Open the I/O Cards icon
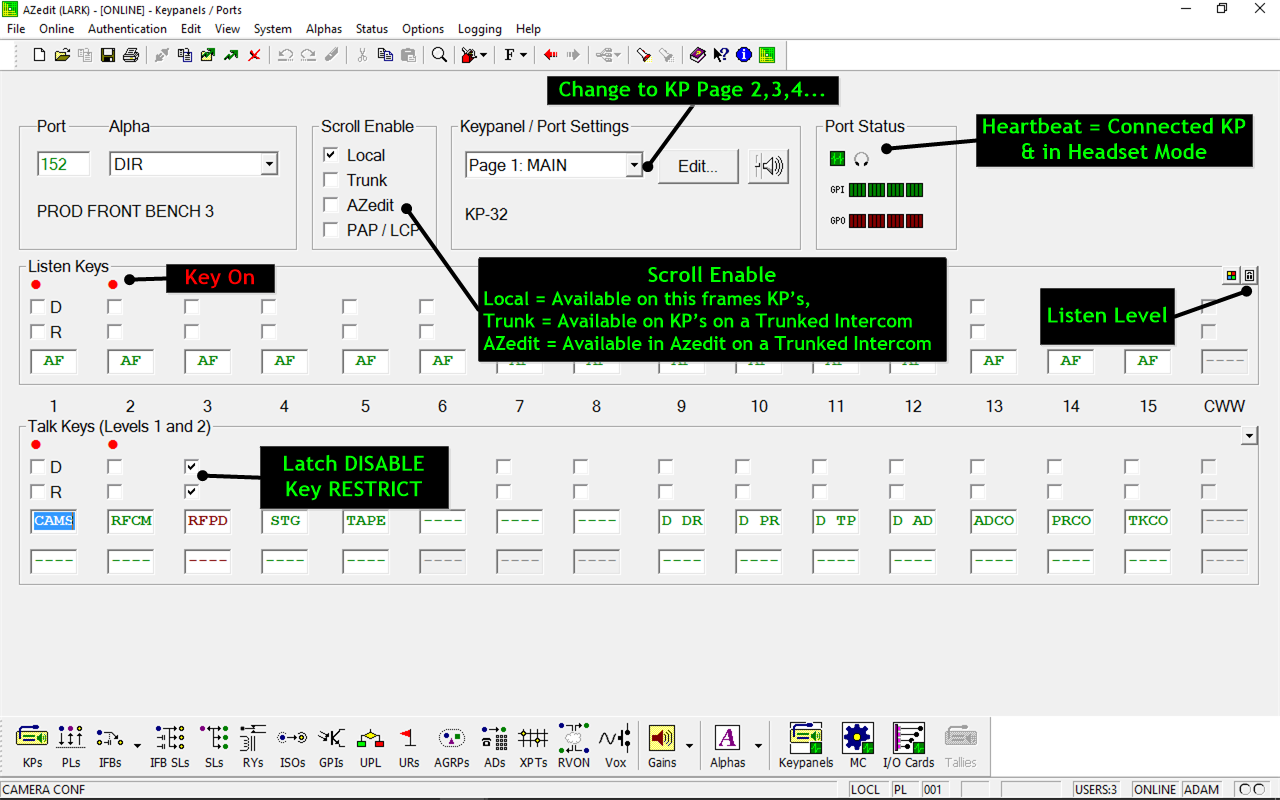 (908, 746)
